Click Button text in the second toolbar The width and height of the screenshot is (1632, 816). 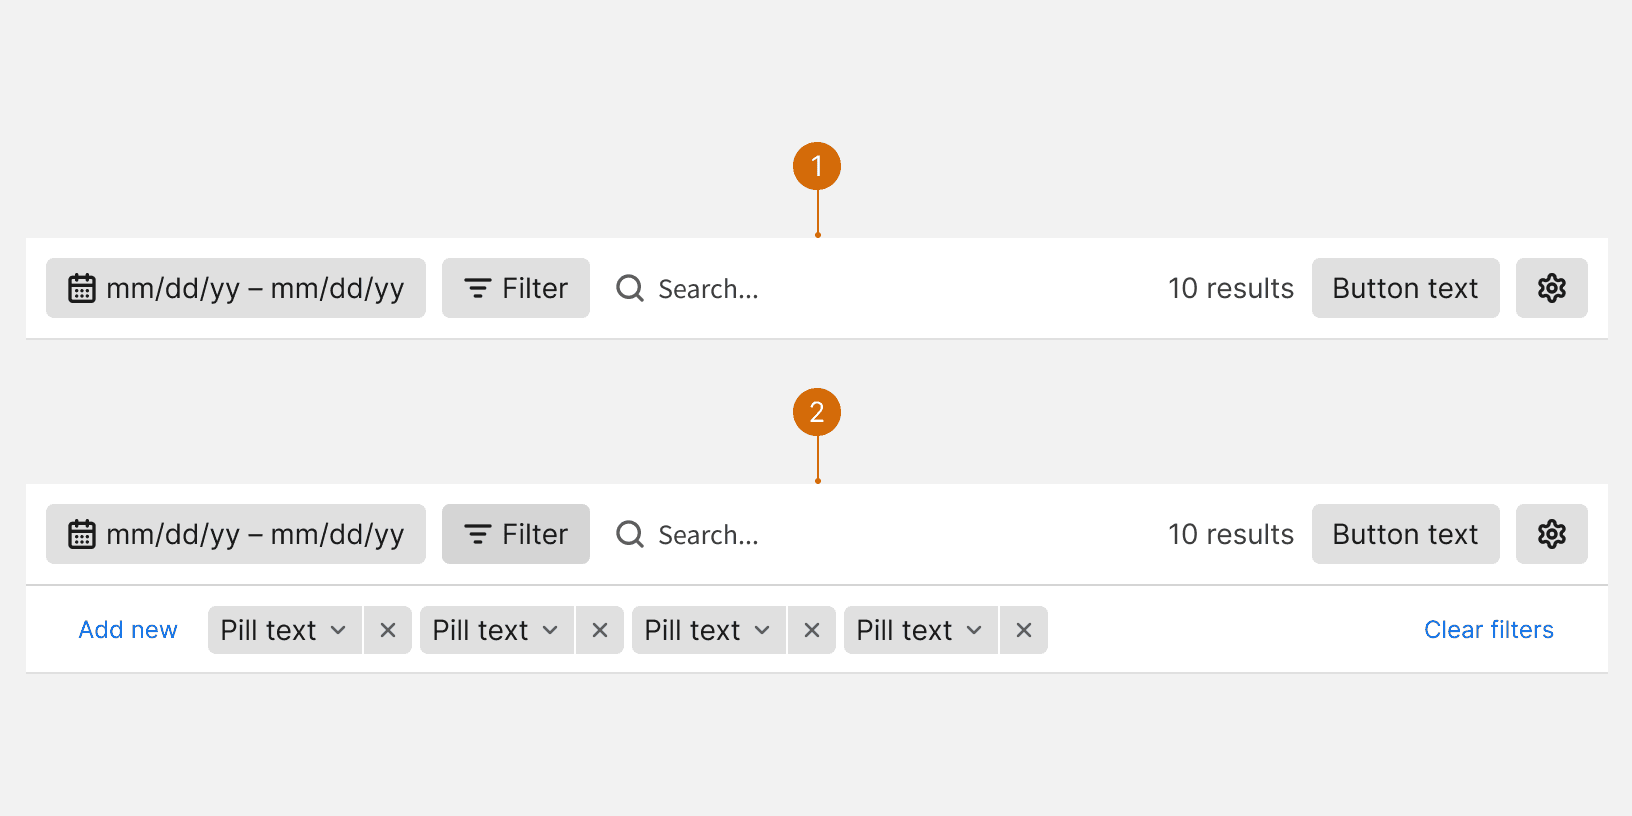point(1406,534)
